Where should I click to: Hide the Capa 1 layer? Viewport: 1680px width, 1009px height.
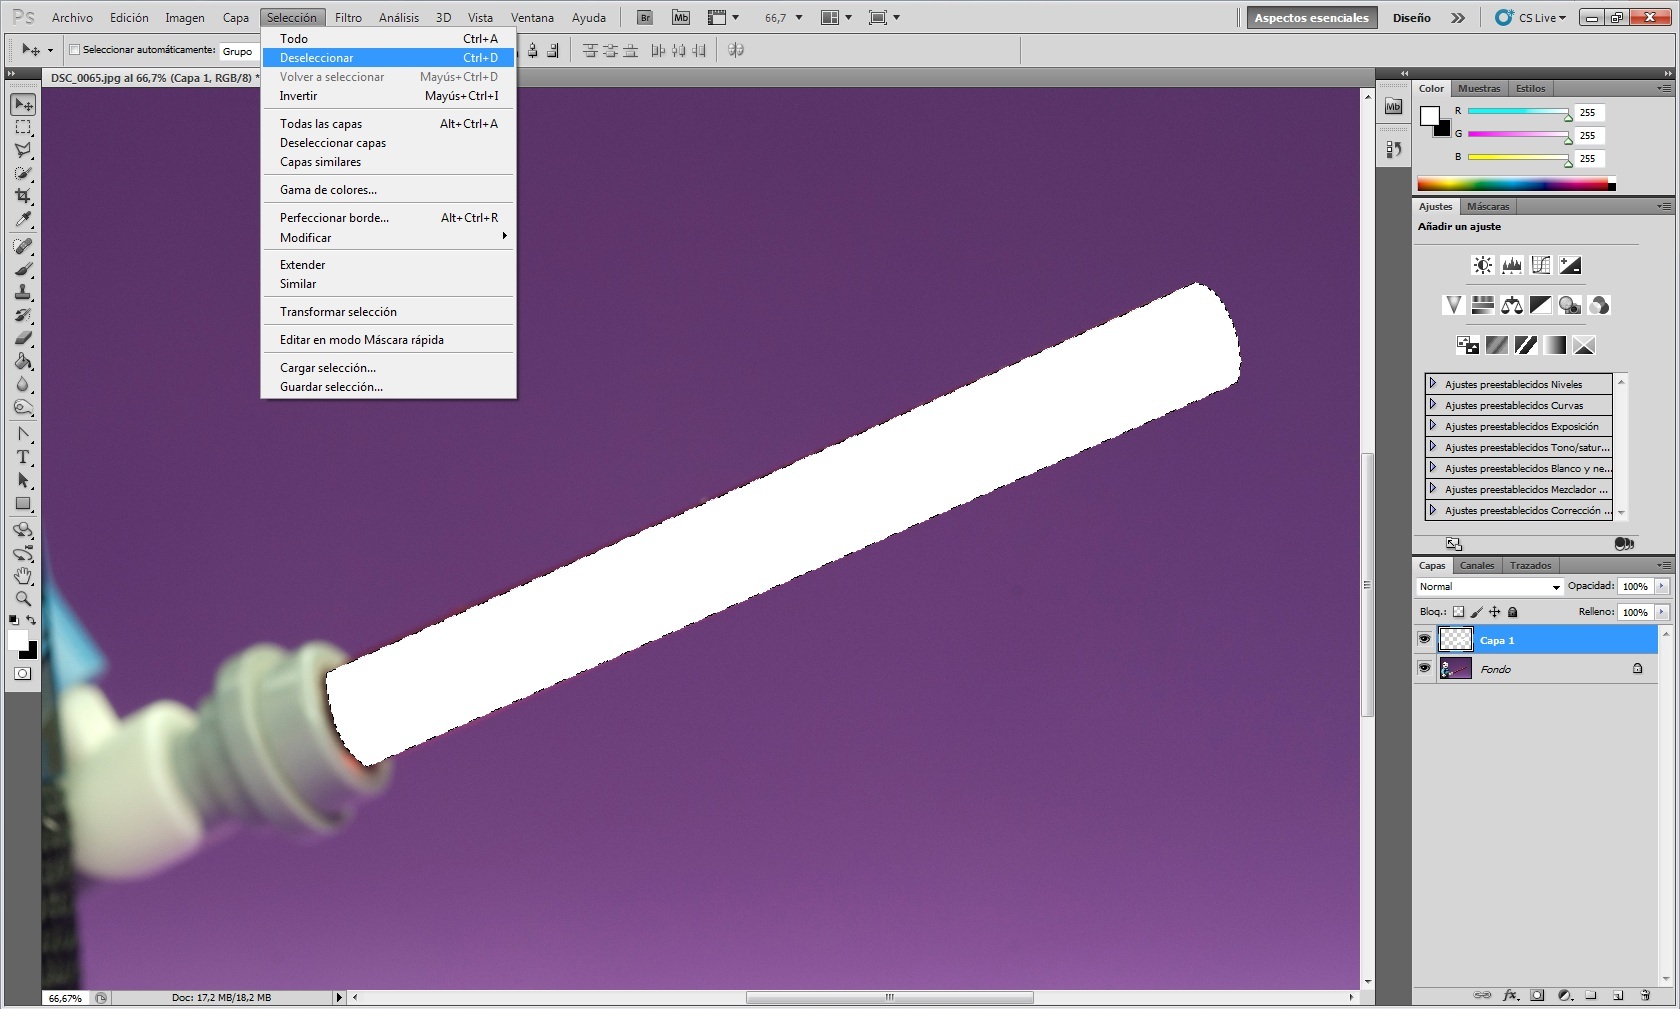click(1424, 640)
